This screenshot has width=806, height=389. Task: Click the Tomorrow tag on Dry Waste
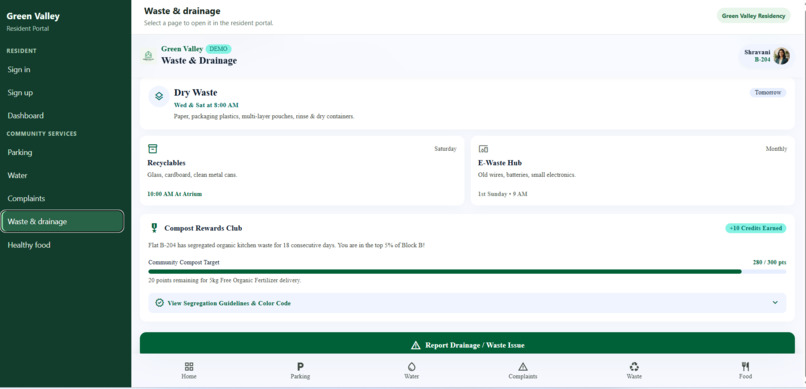coord(767,92)
